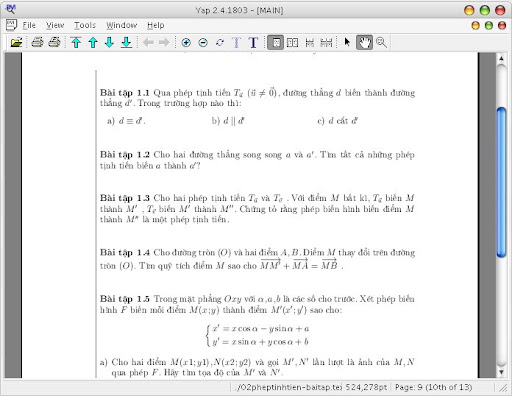
Task: Open the Help menu
Action: coord(156,25)
